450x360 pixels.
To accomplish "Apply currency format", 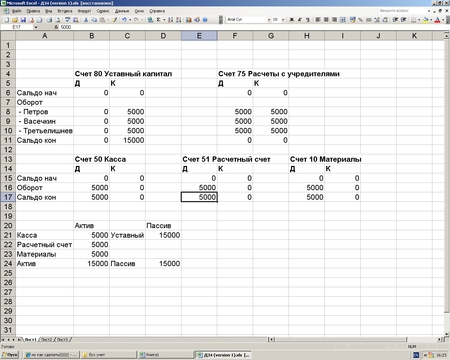I will [352, 20].
